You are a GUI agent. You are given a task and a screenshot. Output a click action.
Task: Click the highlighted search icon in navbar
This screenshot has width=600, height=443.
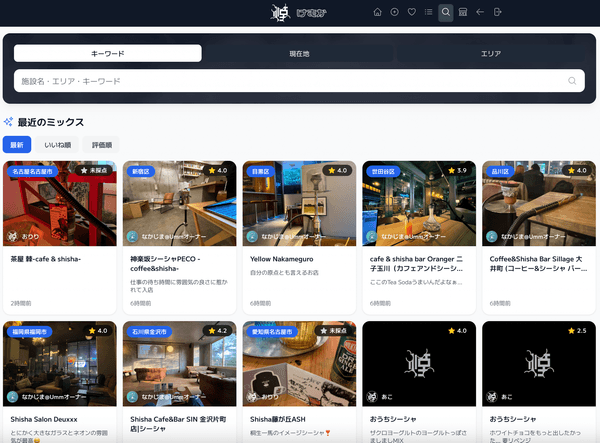coord(445,13)
